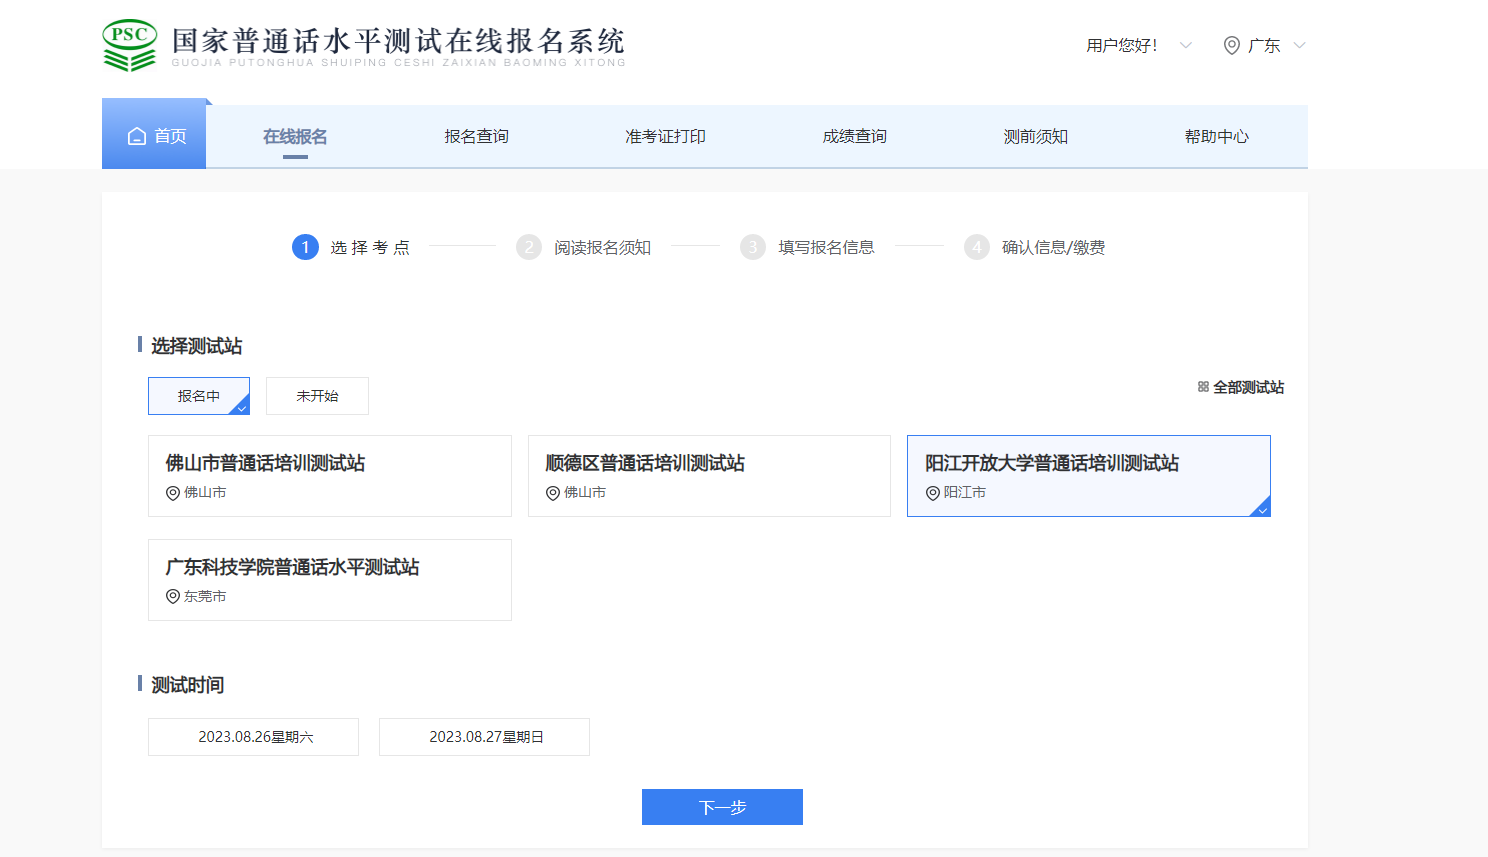Expand the 广东 province dropdown arrow

[x=1299, y=45]
